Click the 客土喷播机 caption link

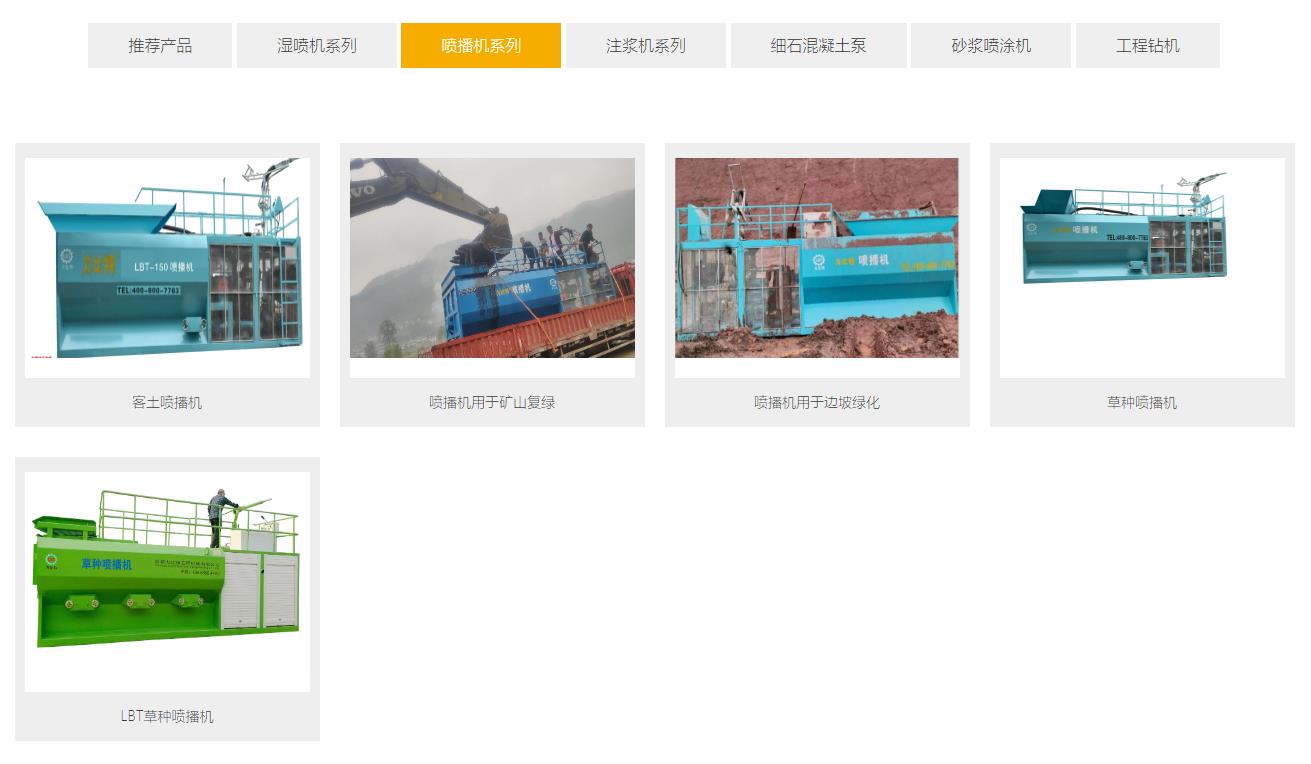[x=167, y=402]
